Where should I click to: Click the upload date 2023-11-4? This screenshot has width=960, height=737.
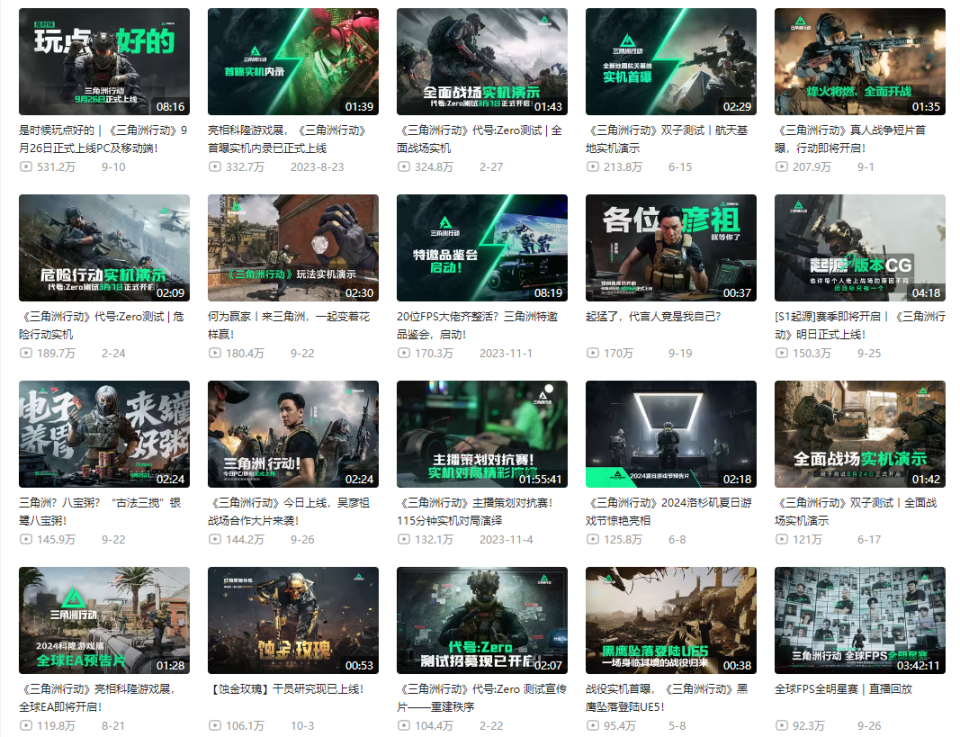point(506,539)
